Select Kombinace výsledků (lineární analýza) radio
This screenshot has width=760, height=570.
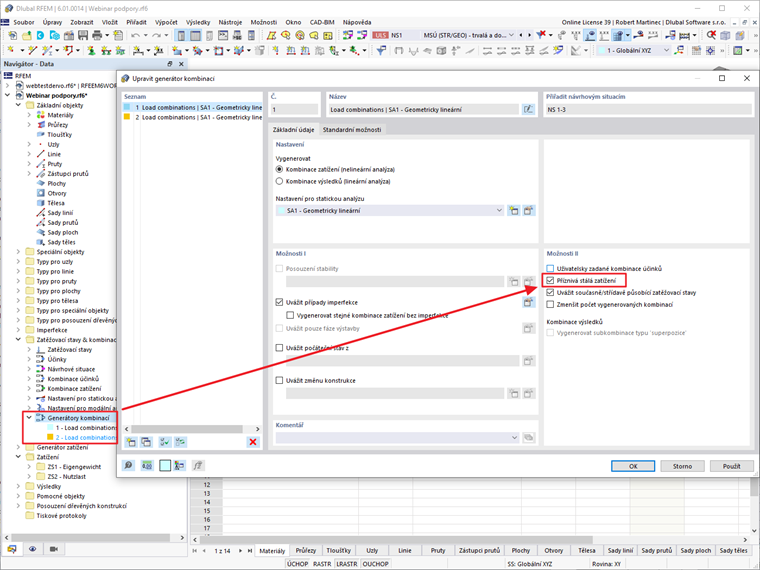tap(279, 181)
